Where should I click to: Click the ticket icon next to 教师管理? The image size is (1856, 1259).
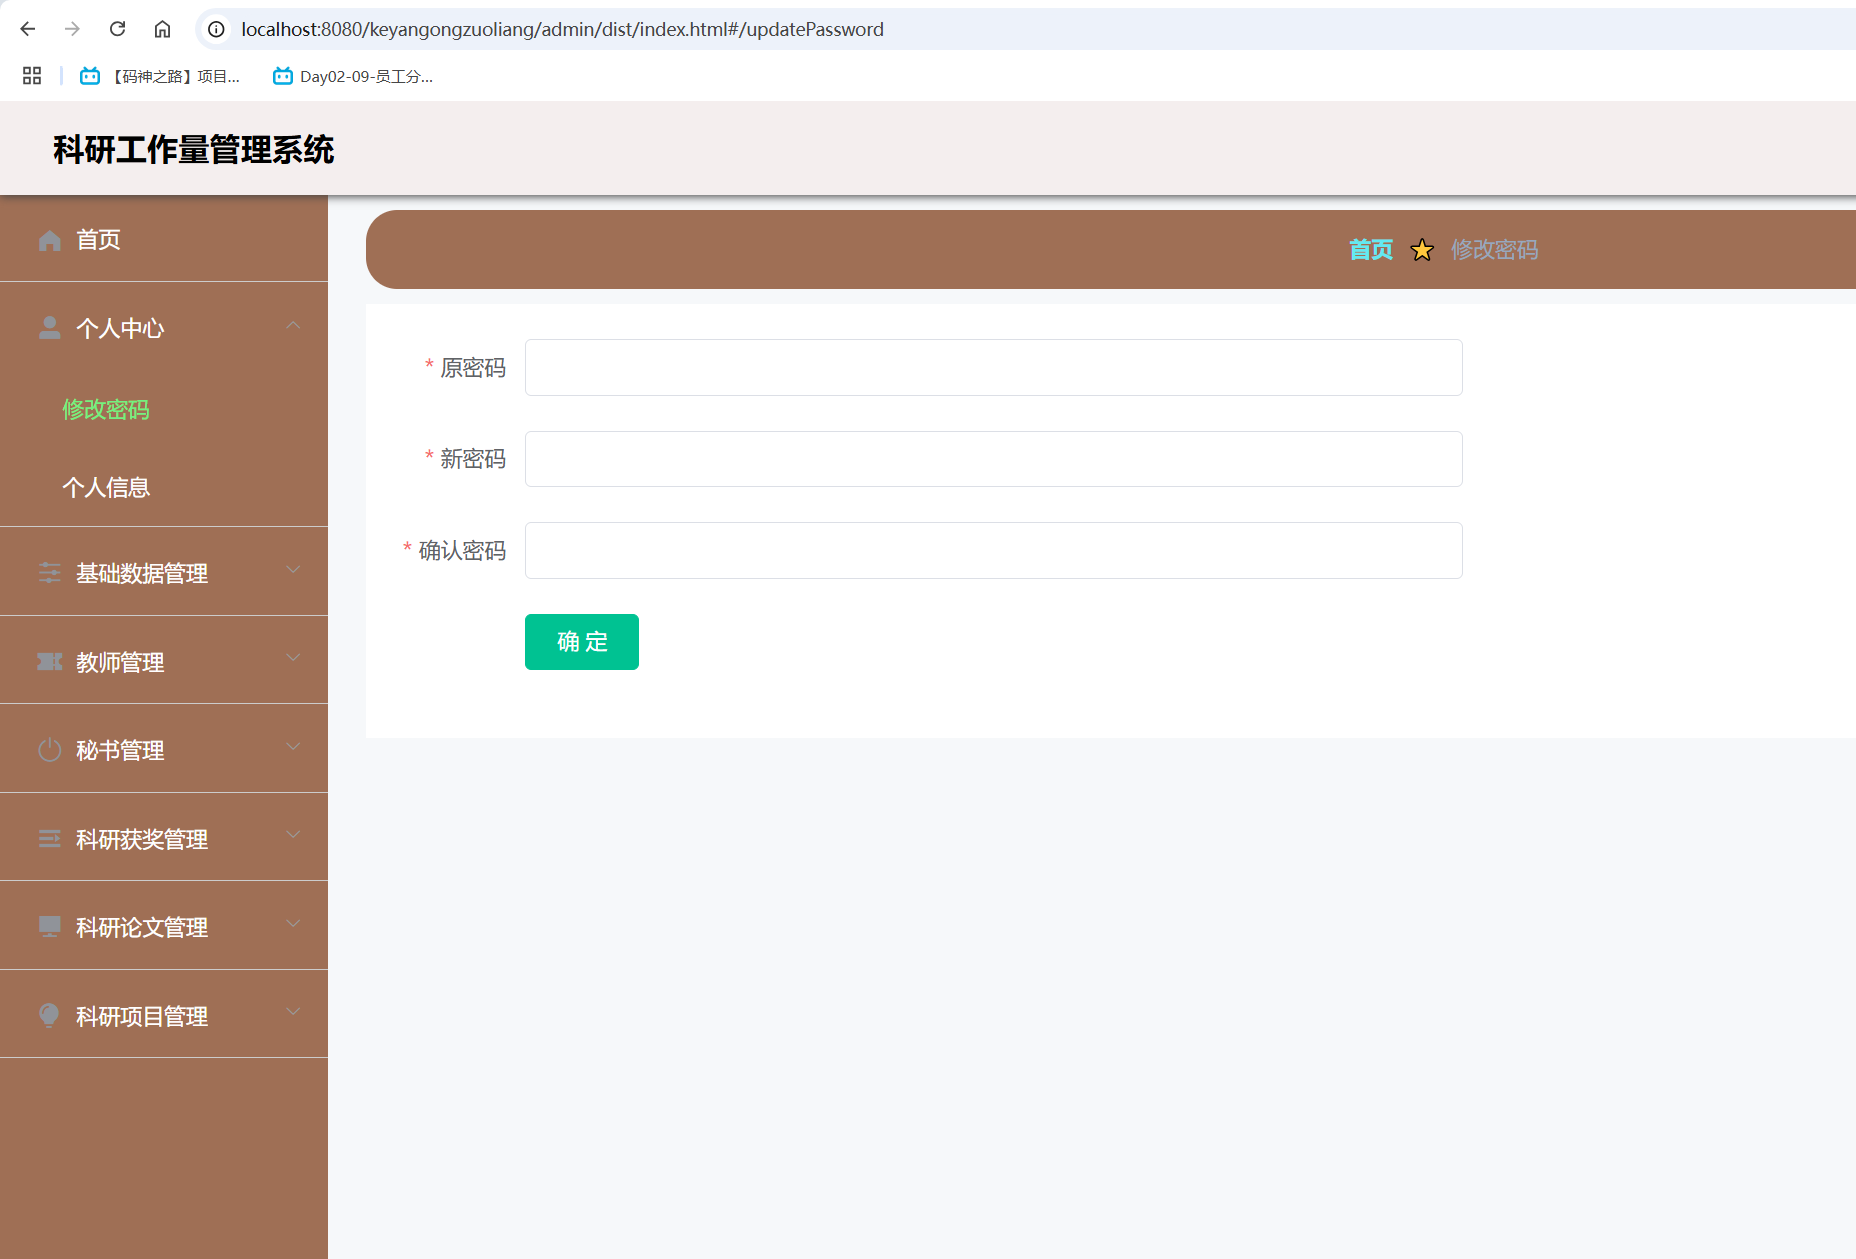pyautogui.click(x=50, y=662)
